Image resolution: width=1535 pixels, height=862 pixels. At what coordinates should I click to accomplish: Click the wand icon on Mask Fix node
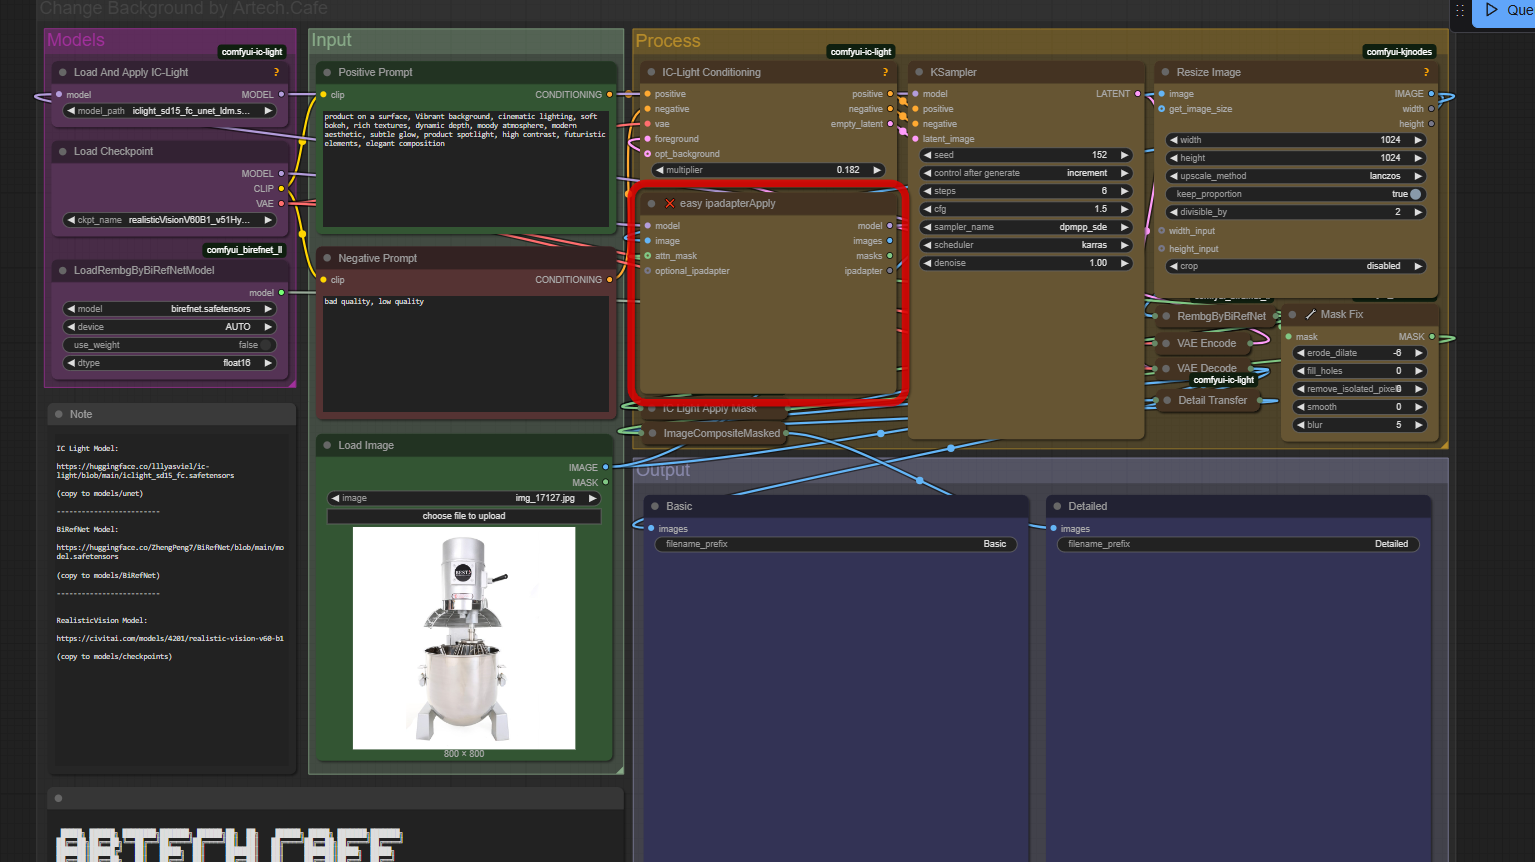(x=1310, y=314)
